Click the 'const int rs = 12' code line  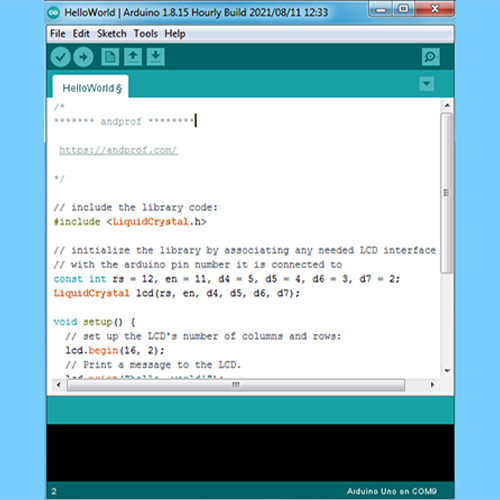[x=227, y=279]
